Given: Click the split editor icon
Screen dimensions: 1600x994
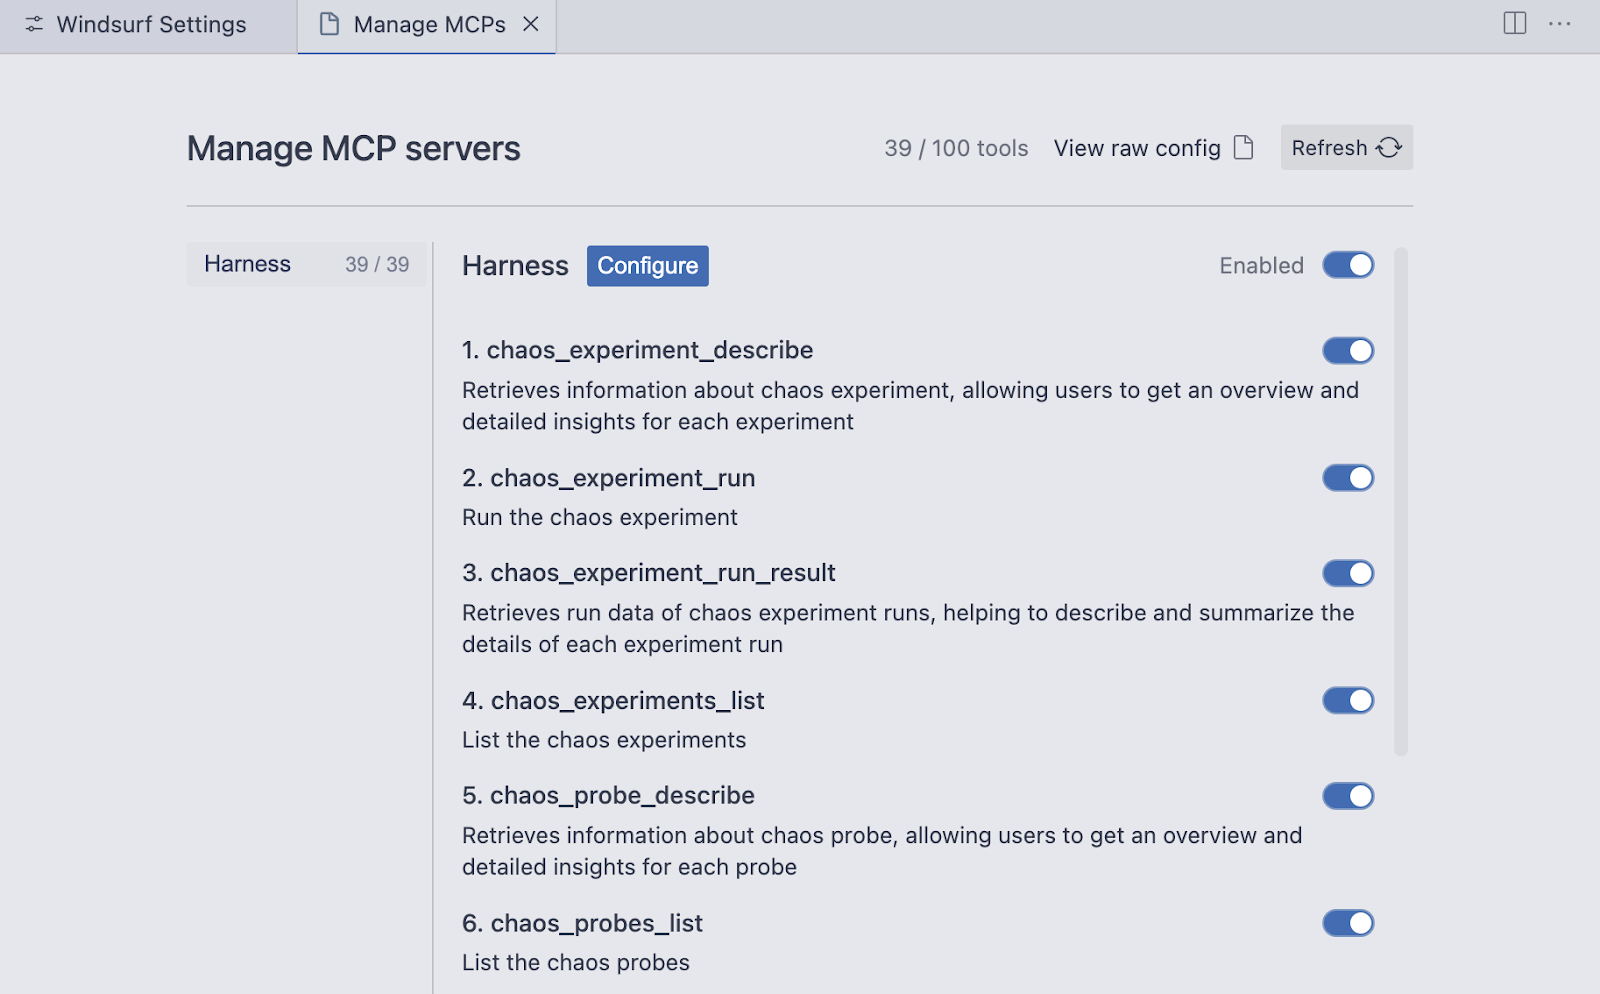Looking at the screenshot, I should [1515, 23].
